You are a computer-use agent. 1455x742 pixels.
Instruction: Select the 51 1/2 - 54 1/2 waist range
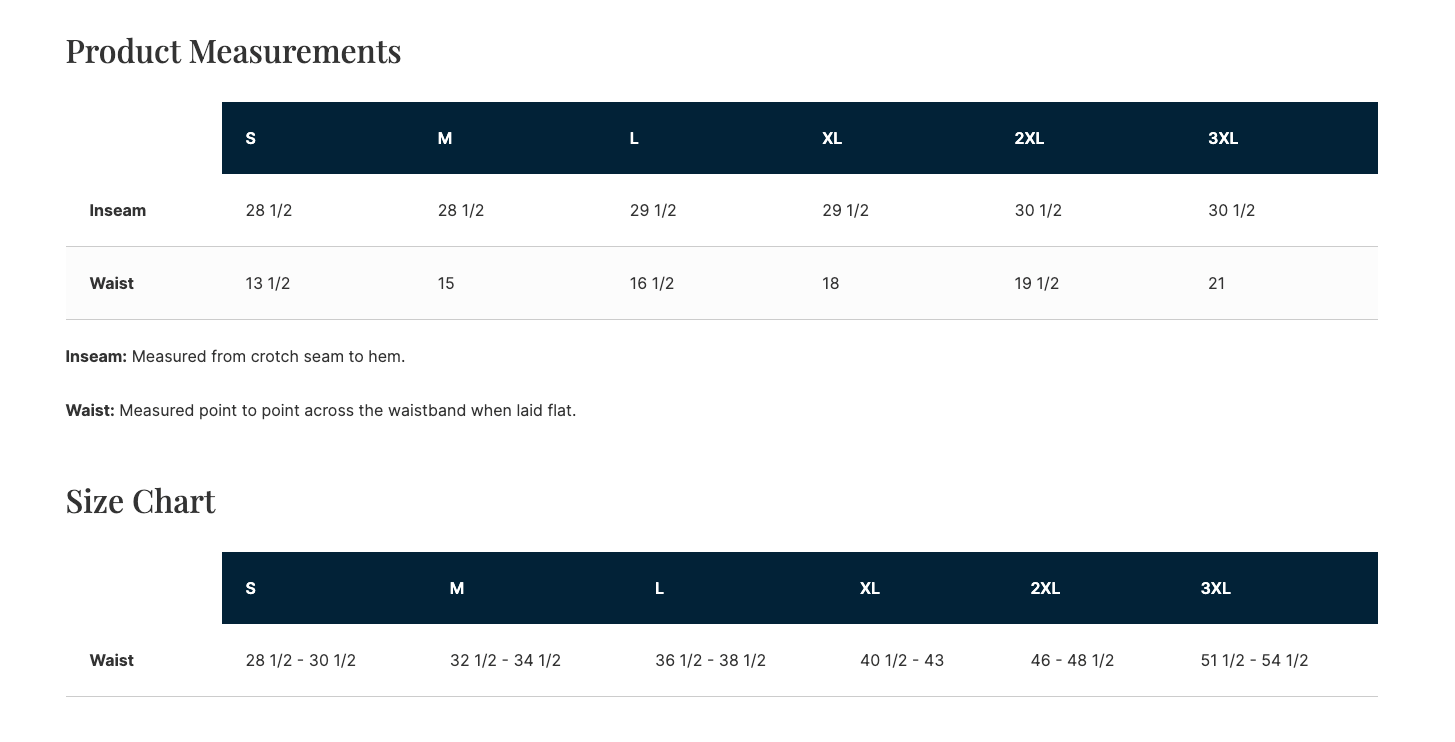click(x=1255, y=660)
